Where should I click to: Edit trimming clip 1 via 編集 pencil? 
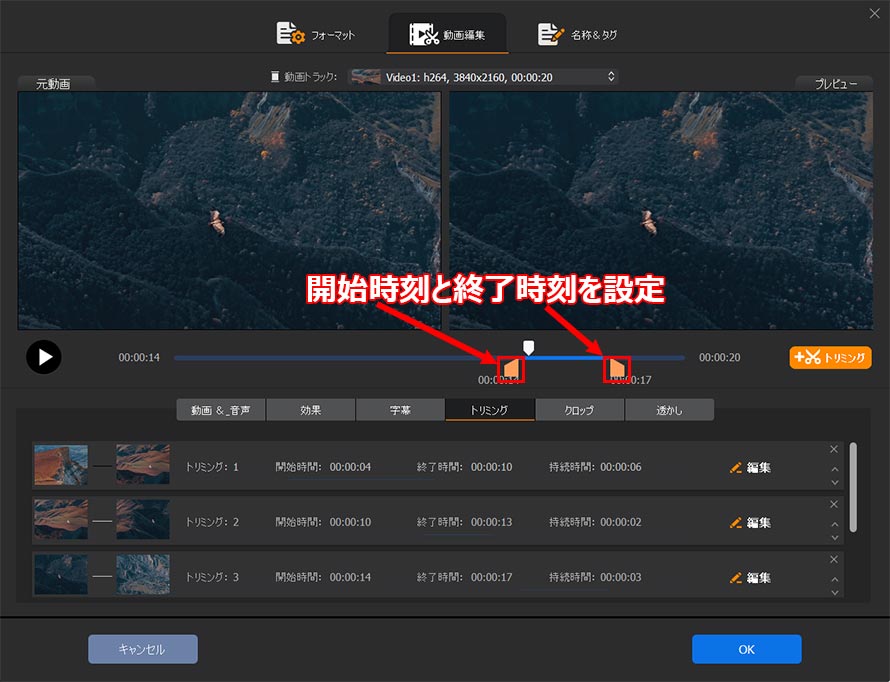tap(750, 467)
